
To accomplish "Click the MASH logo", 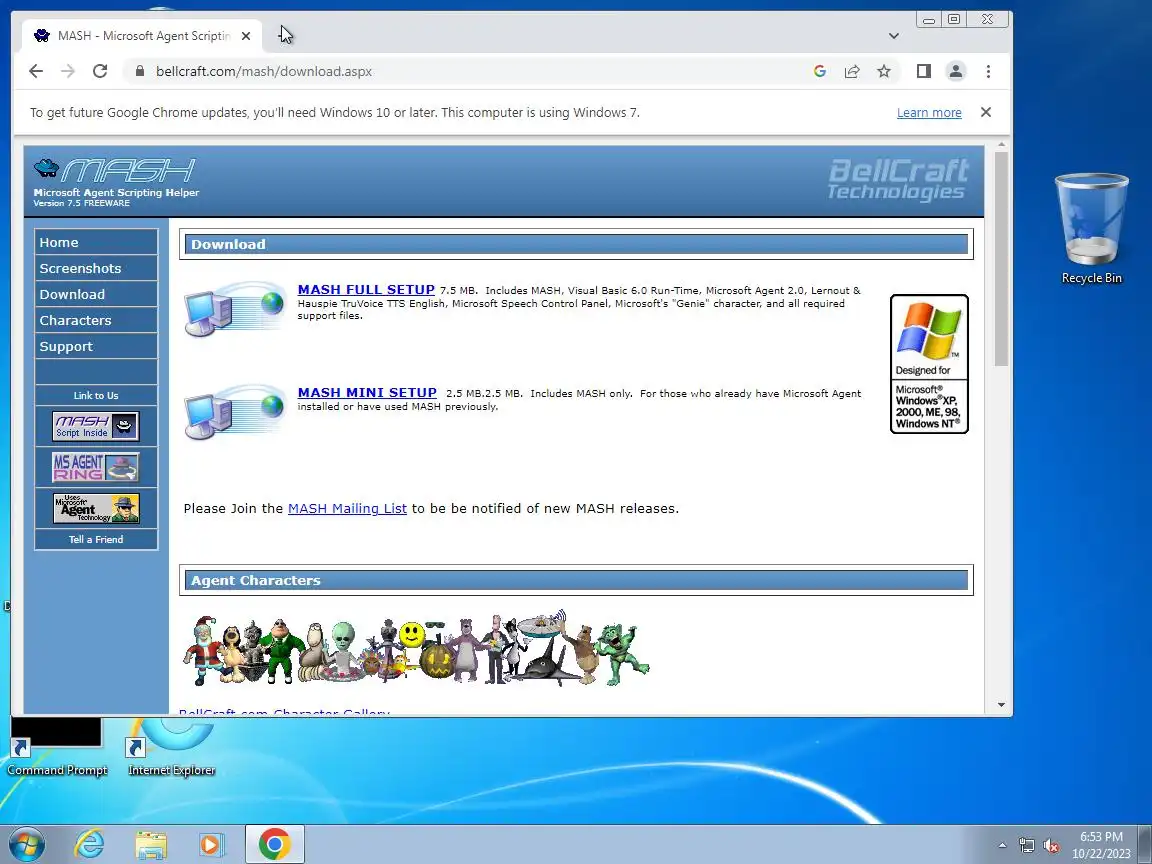I will [x=115, y=181].
